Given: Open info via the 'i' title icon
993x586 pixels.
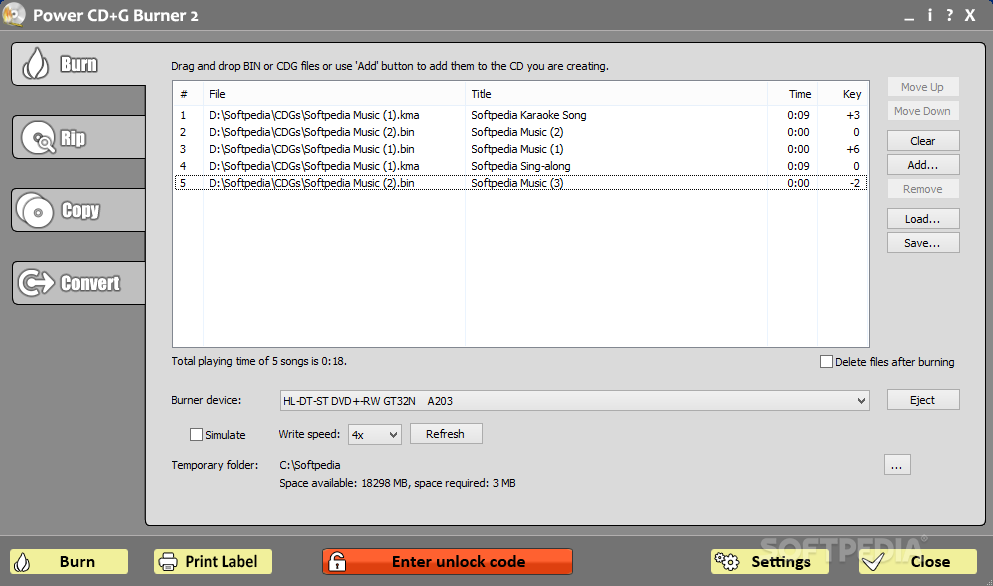Looking at the screenshot, I should [930, 15].
